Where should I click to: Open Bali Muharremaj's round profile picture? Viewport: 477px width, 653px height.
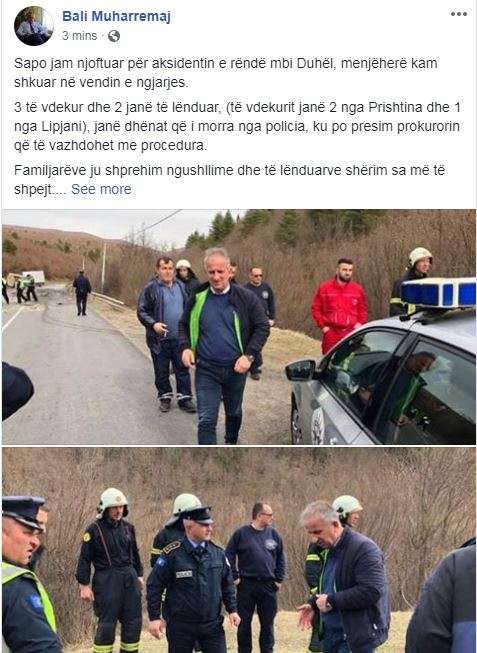[x=33, y=26]
